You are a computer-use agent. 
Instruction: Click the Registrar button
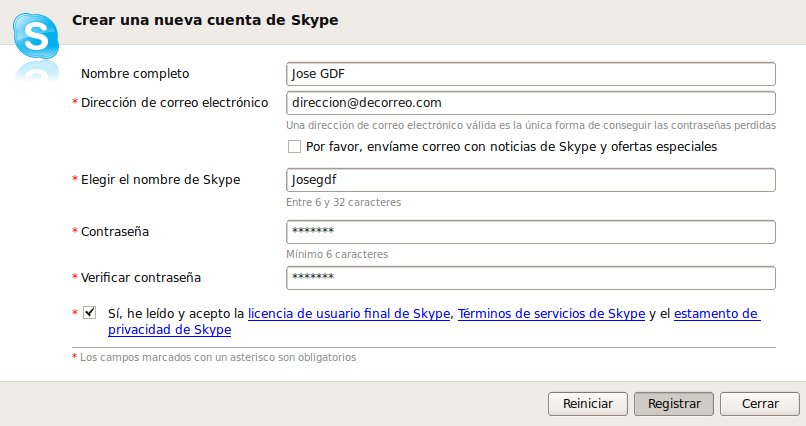(x=674, y=404)
